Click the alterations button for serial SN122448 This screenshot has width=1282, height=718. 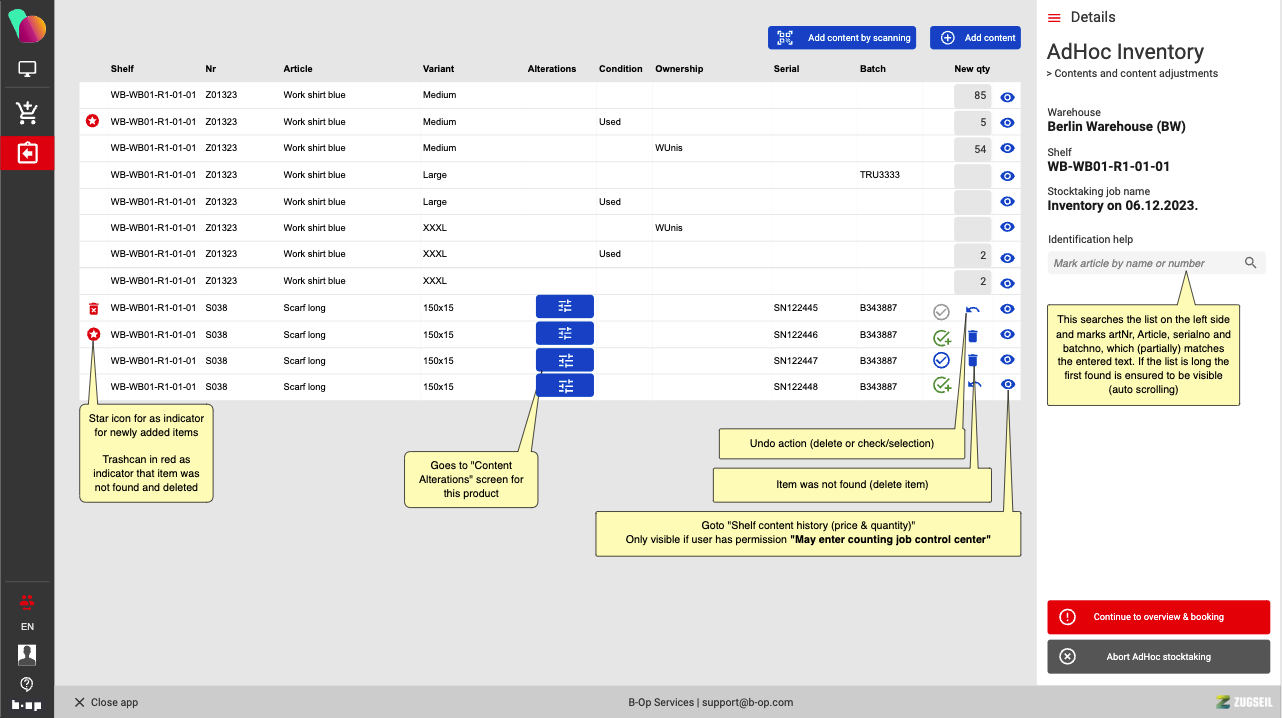pyautogui.click(x=565, y=386)
